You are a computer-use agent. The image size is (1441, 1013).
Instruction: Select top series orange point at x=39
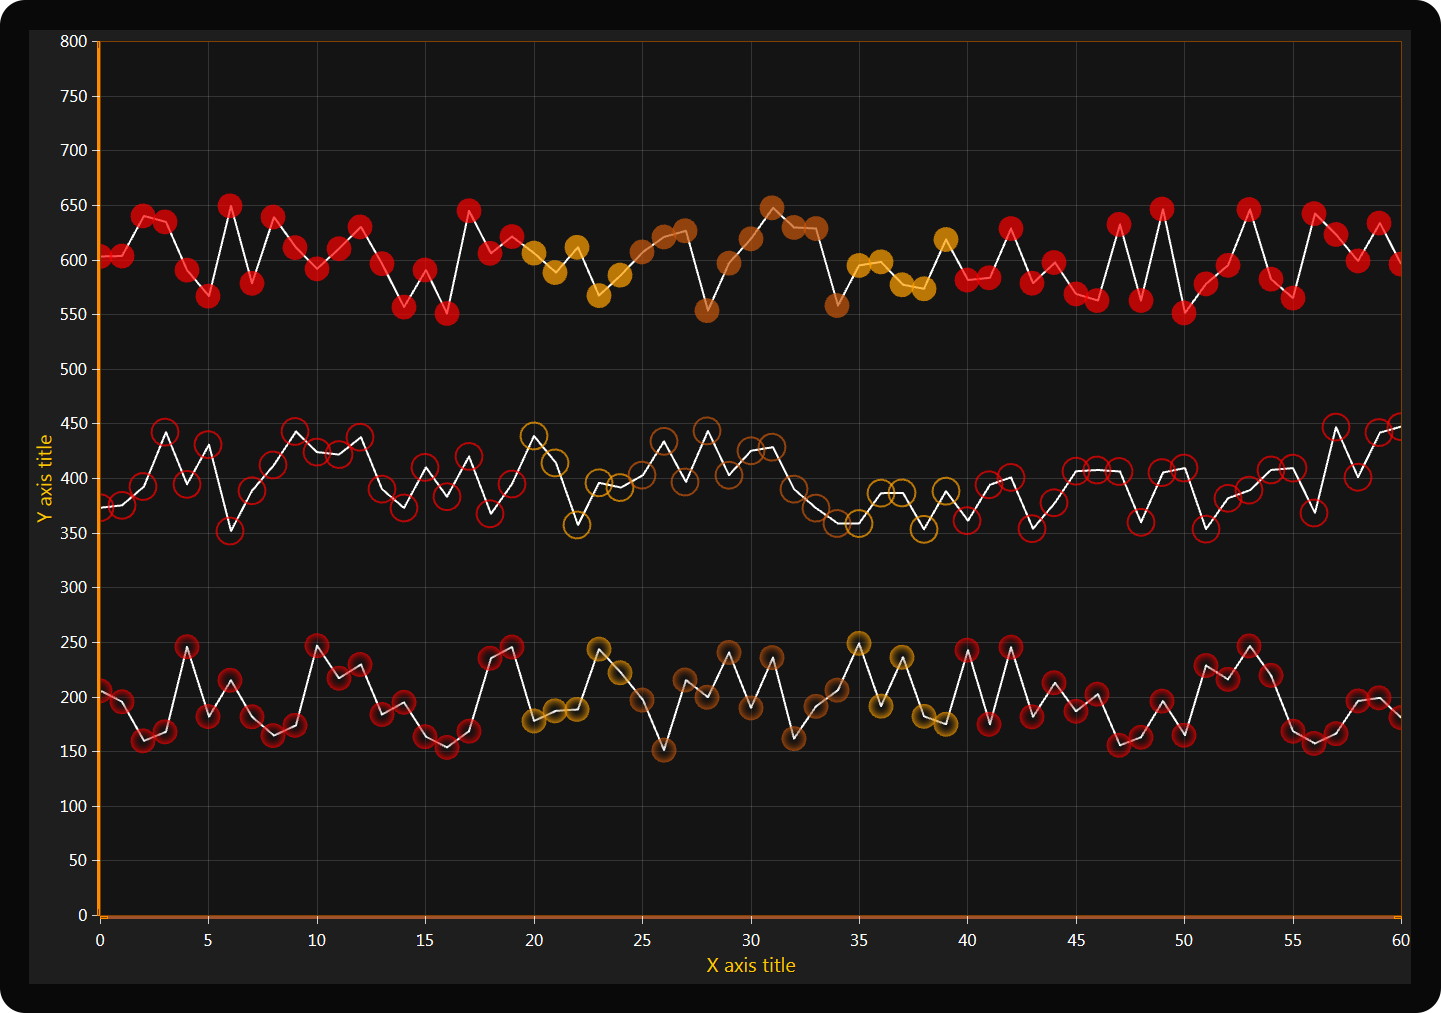pos(945,240)
